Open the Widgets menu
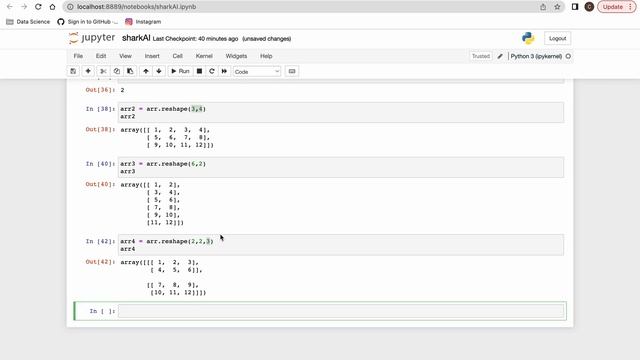 point(236,56)
